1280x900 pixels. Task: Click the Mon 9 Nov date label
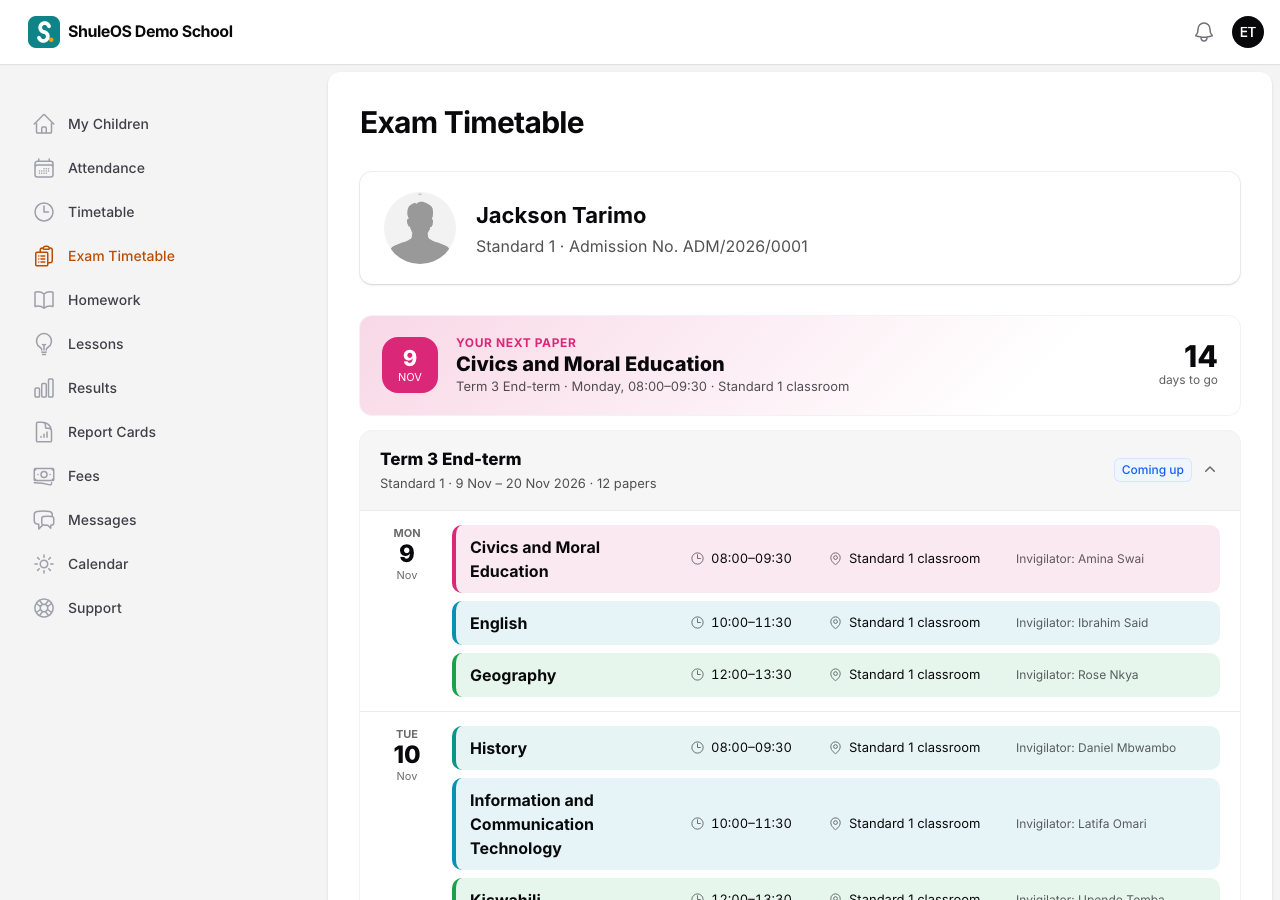[x=406, y=554]
